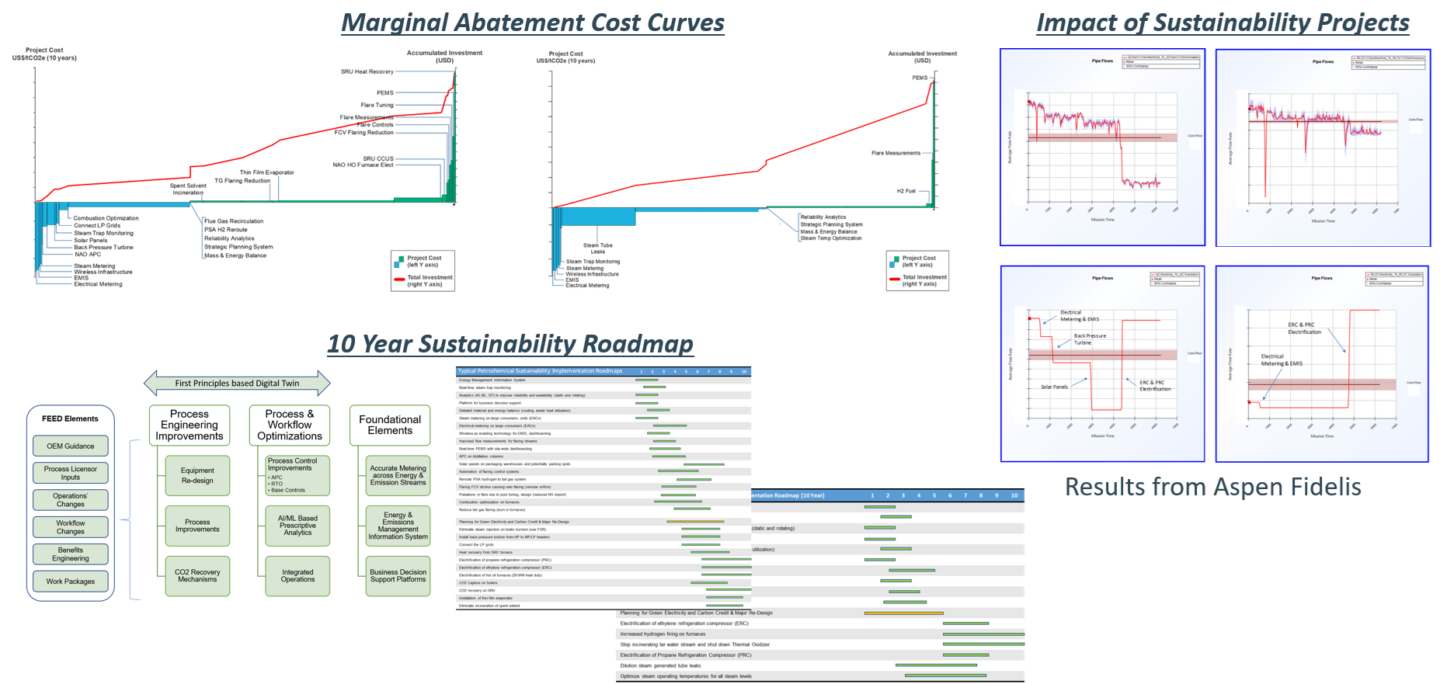The width and height of the screenshot is (1440, 684).
Task: Select the Stop incinerating tar water stream row
Action: point(822,644)
